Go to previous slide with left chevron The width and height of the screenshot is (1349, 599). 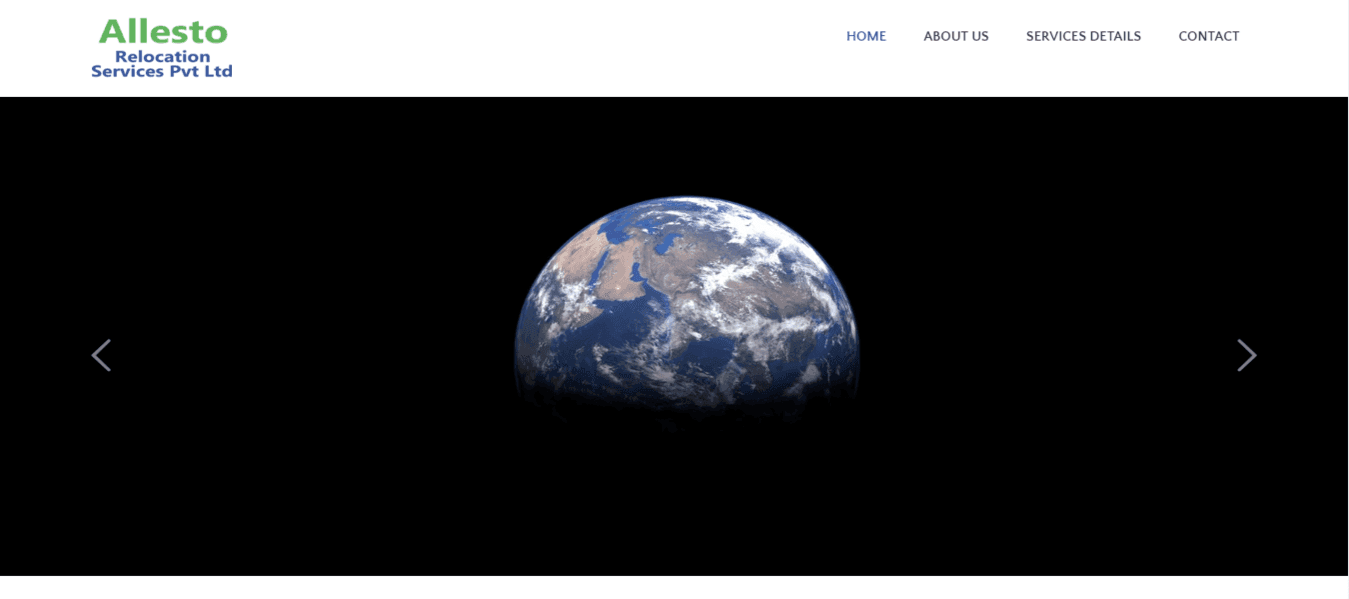coord(101,355)
